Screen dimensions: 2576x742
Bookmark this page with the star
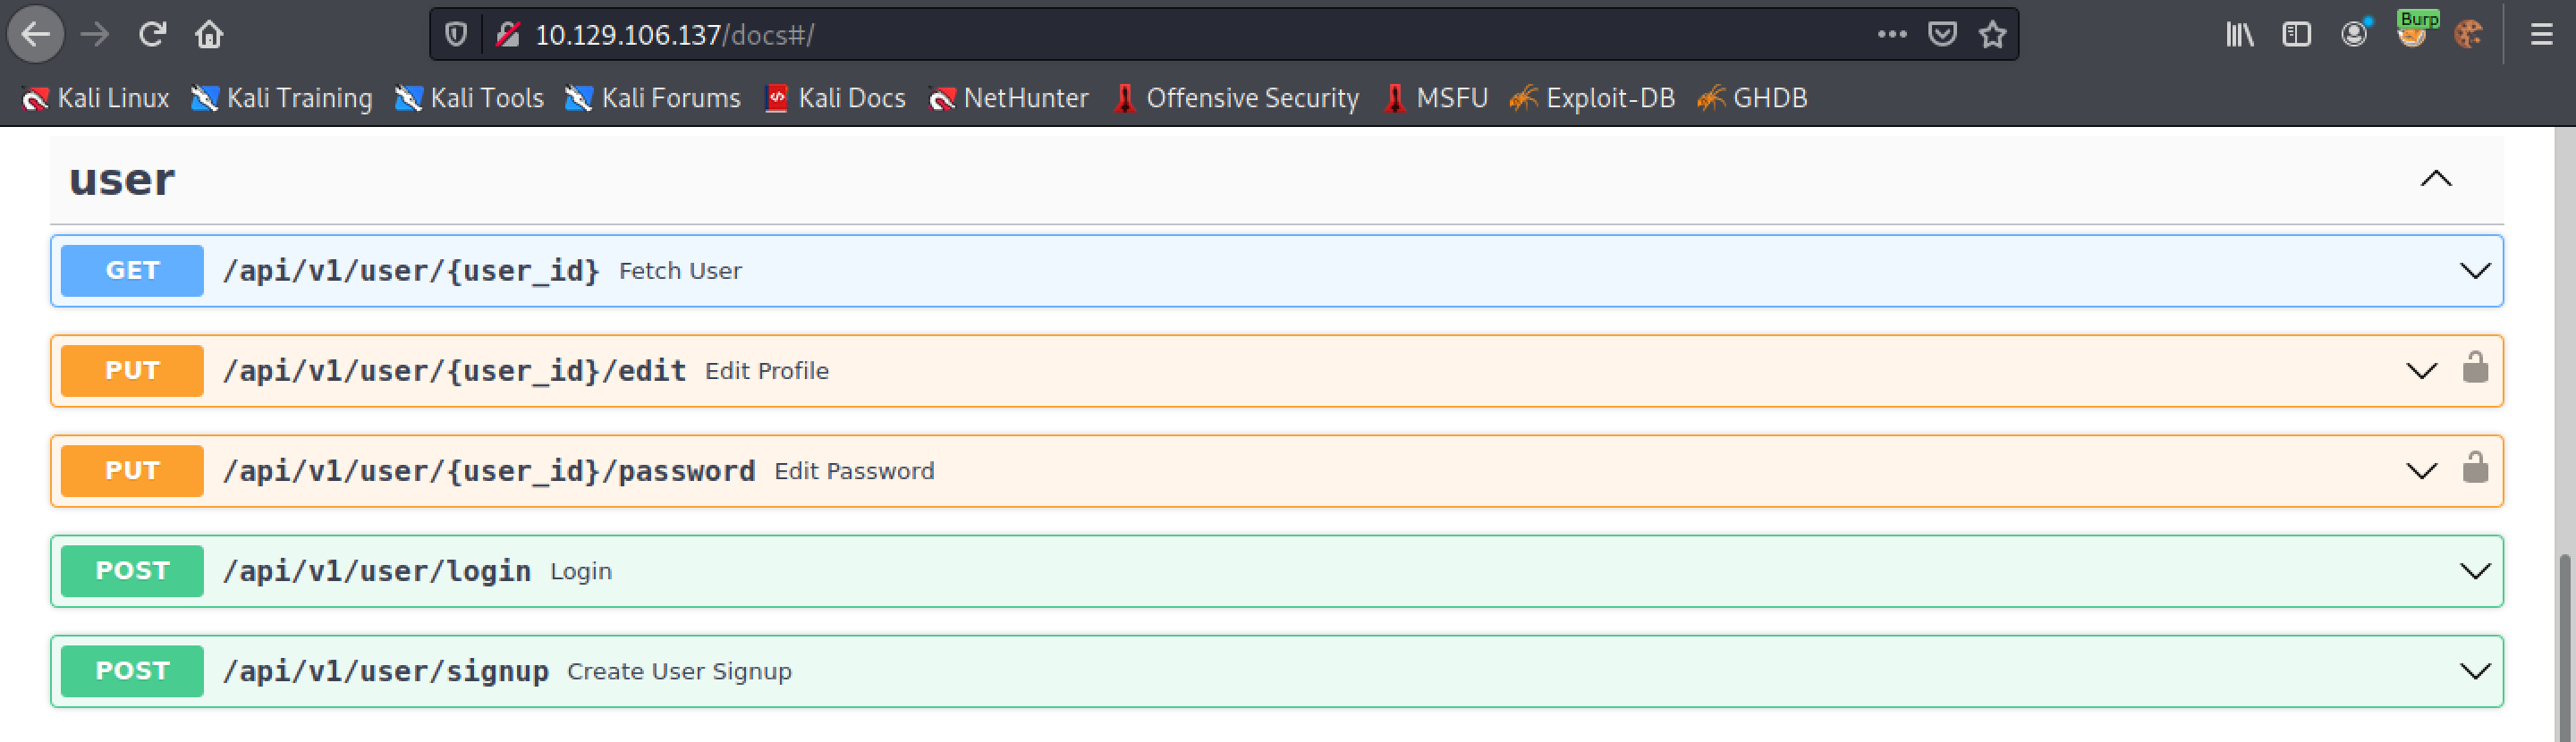[1993, 35]
